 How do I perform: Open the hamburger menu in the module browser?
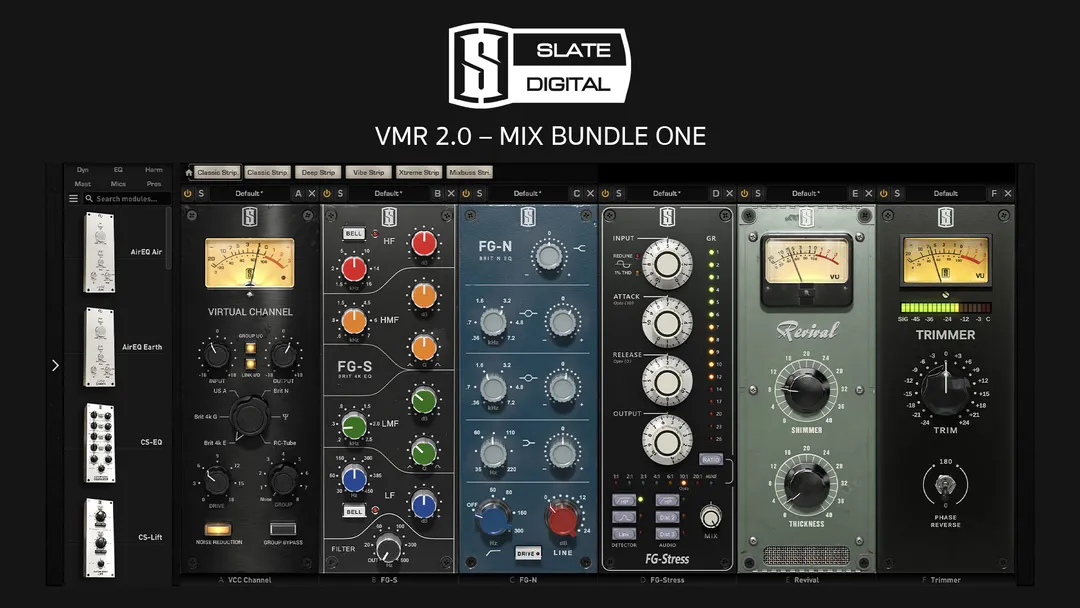[x=74, y=197]
